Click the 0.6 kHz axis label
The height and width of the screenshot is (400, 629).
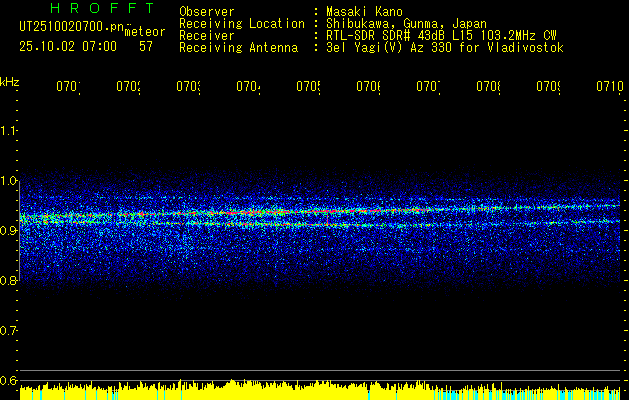pyautogui.click(x=9, y=380)
